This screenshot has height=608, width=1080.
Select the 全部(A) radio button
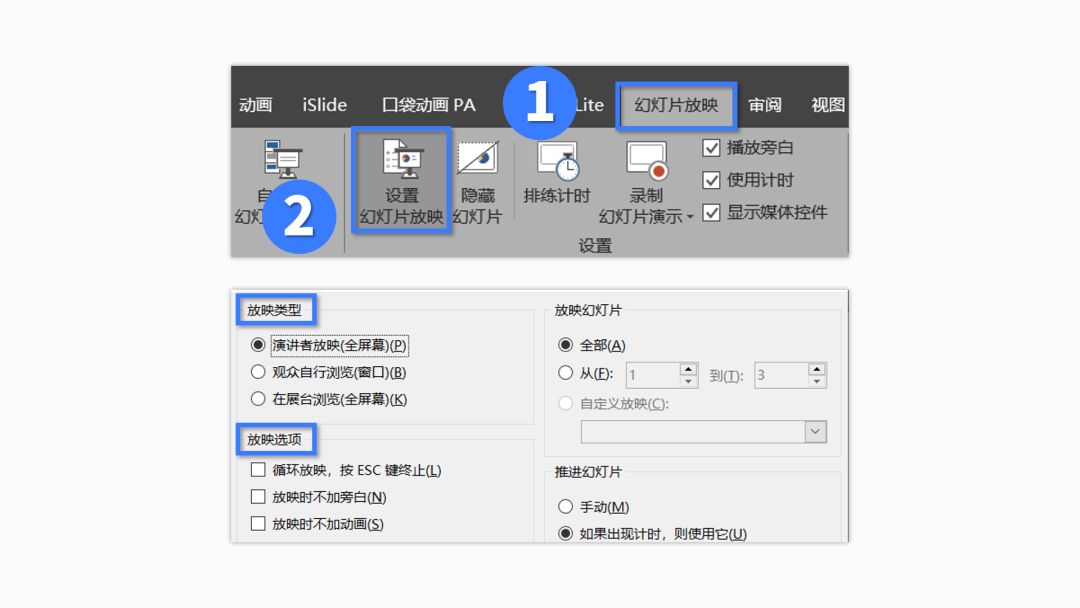565,345
